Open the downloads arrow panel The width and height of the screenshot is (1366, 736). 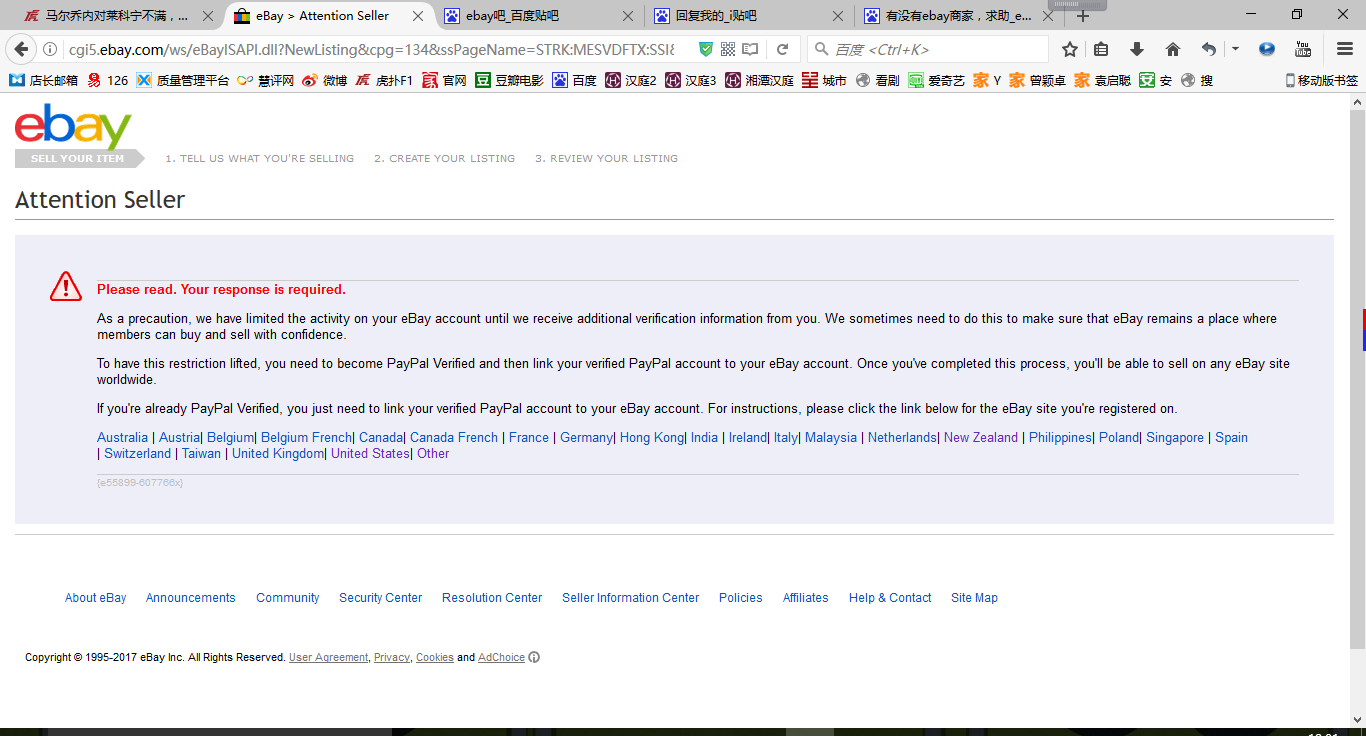[x=1137, y=49]
